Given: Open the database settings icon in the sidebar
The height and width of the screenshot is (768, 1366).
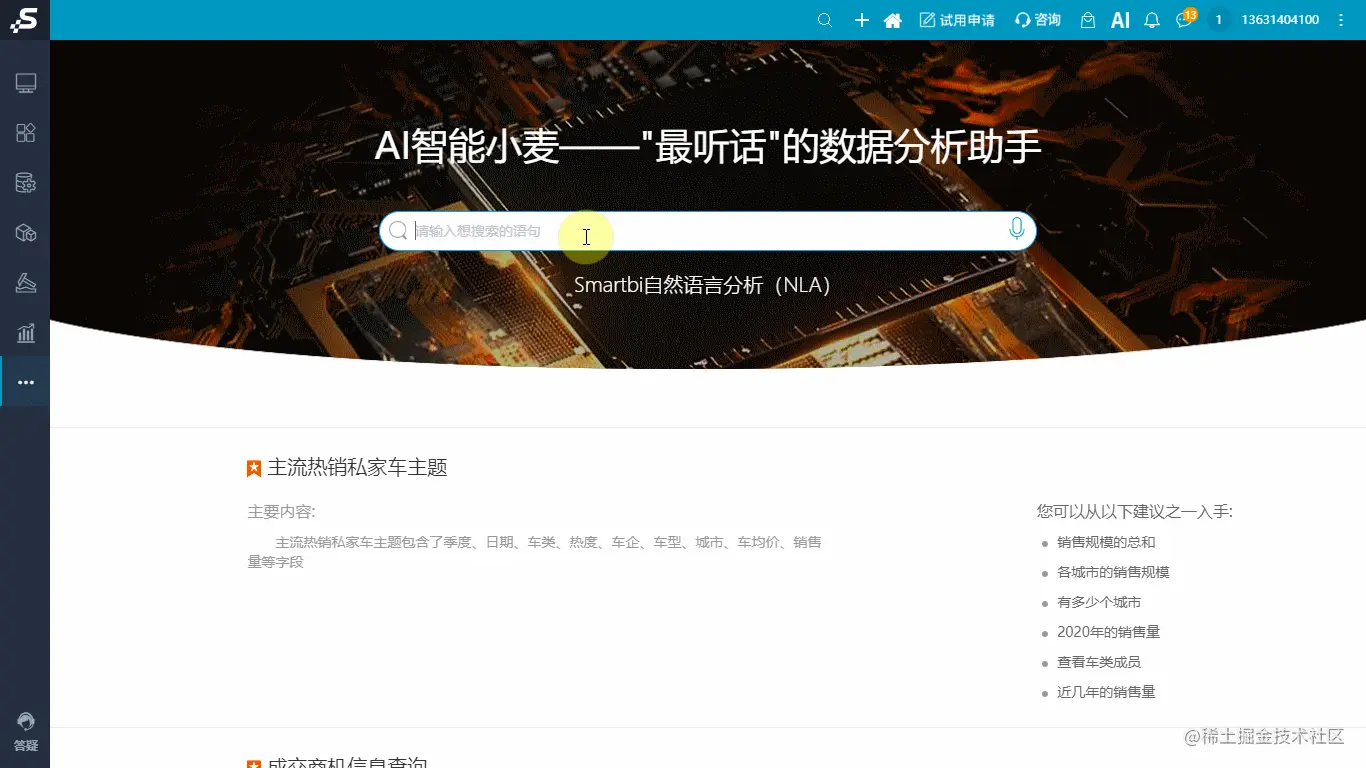Looking at the screenshot, I should pos(25,182).
